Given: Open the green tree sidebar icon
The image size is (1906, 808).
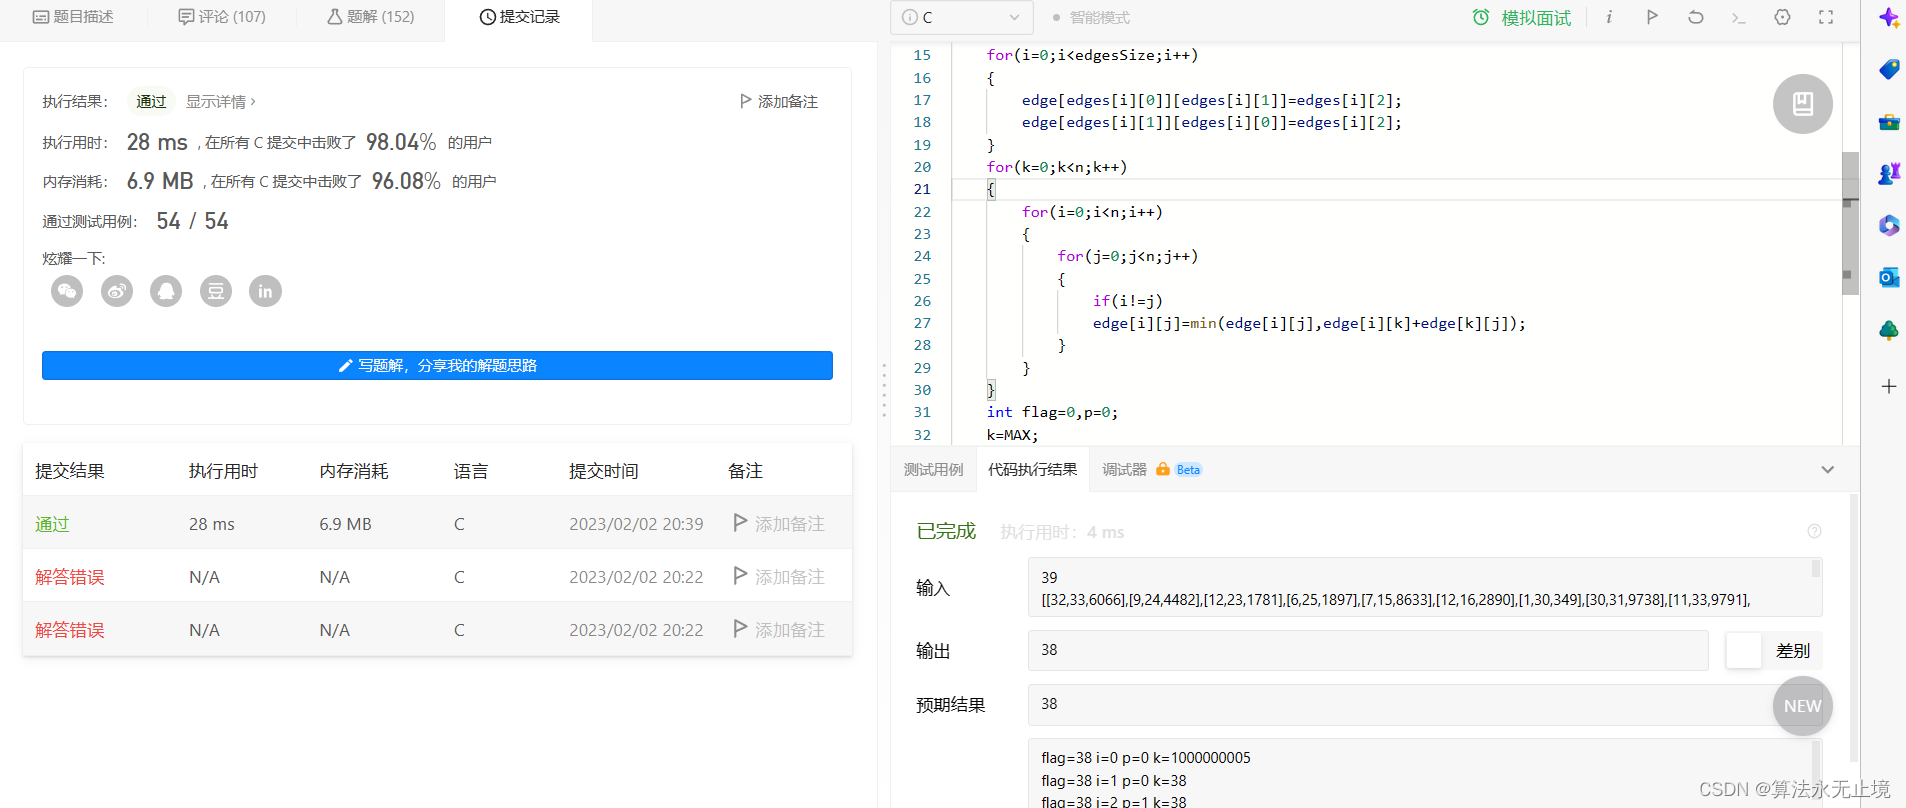Looking at the screenshot, I should (x=1889, y=331).
